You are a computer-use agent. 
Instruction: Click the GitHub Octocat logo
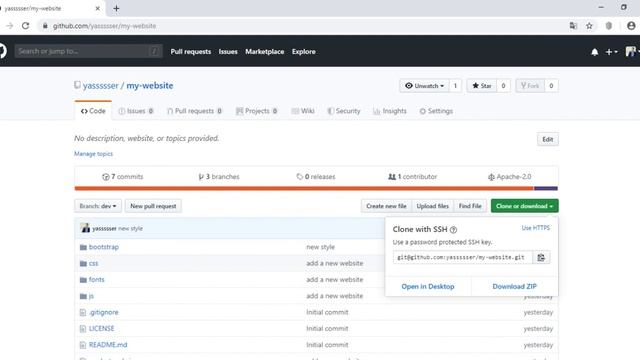click(x=3, y=51)
